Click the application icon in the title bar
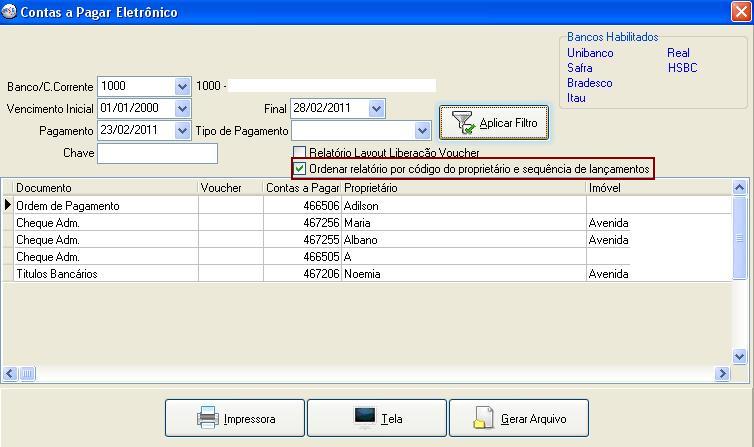The width and height of the screenshot is (754, 447). (x=10, y=12)
